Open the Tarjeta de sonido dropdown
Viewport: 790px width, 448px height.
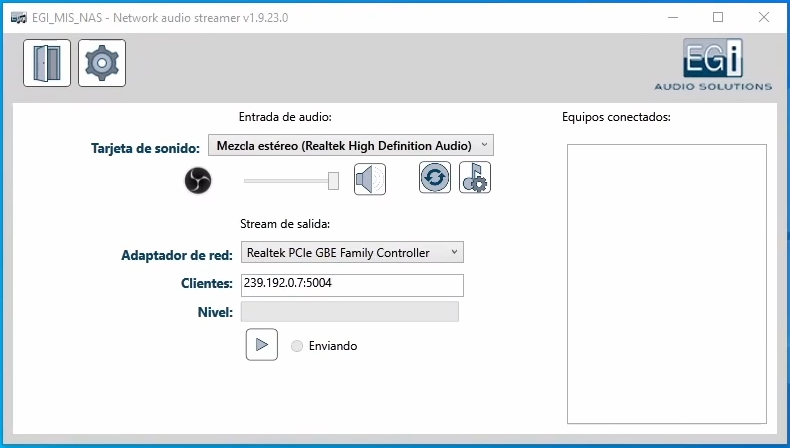tap(351, 146)
